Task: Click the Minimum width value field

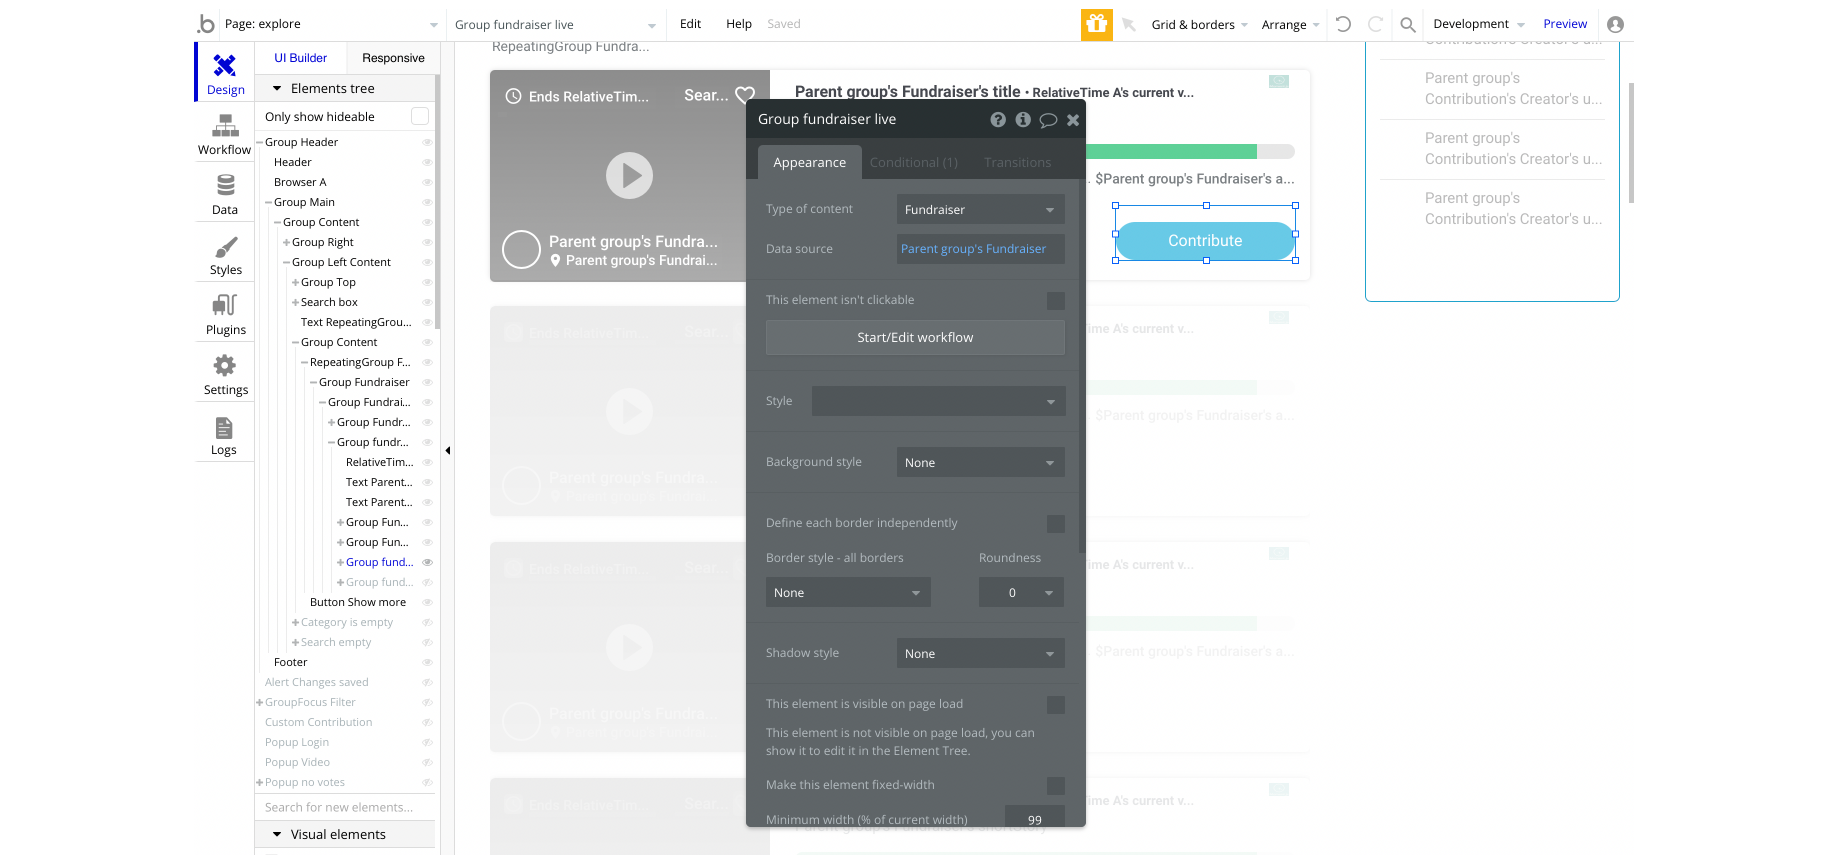Action: click(x=1034, y=819)
